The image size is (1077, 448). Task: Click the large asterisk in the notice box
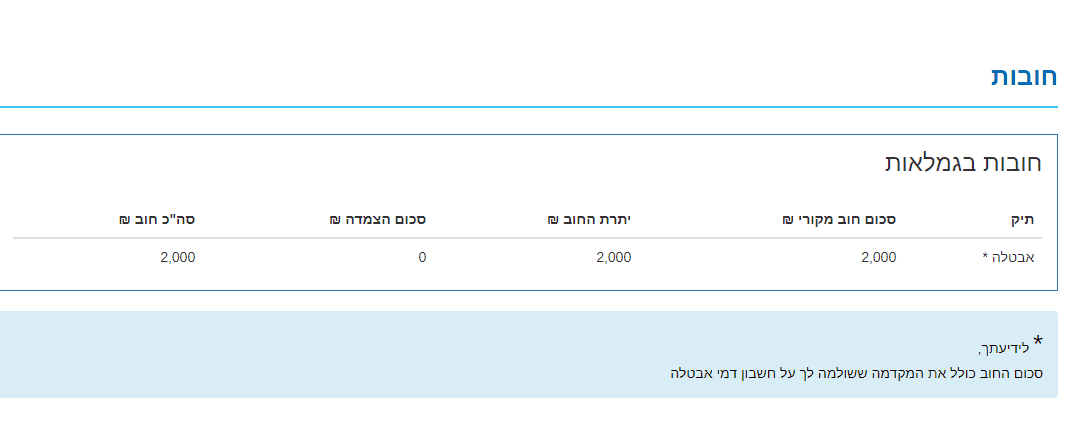1038,343
